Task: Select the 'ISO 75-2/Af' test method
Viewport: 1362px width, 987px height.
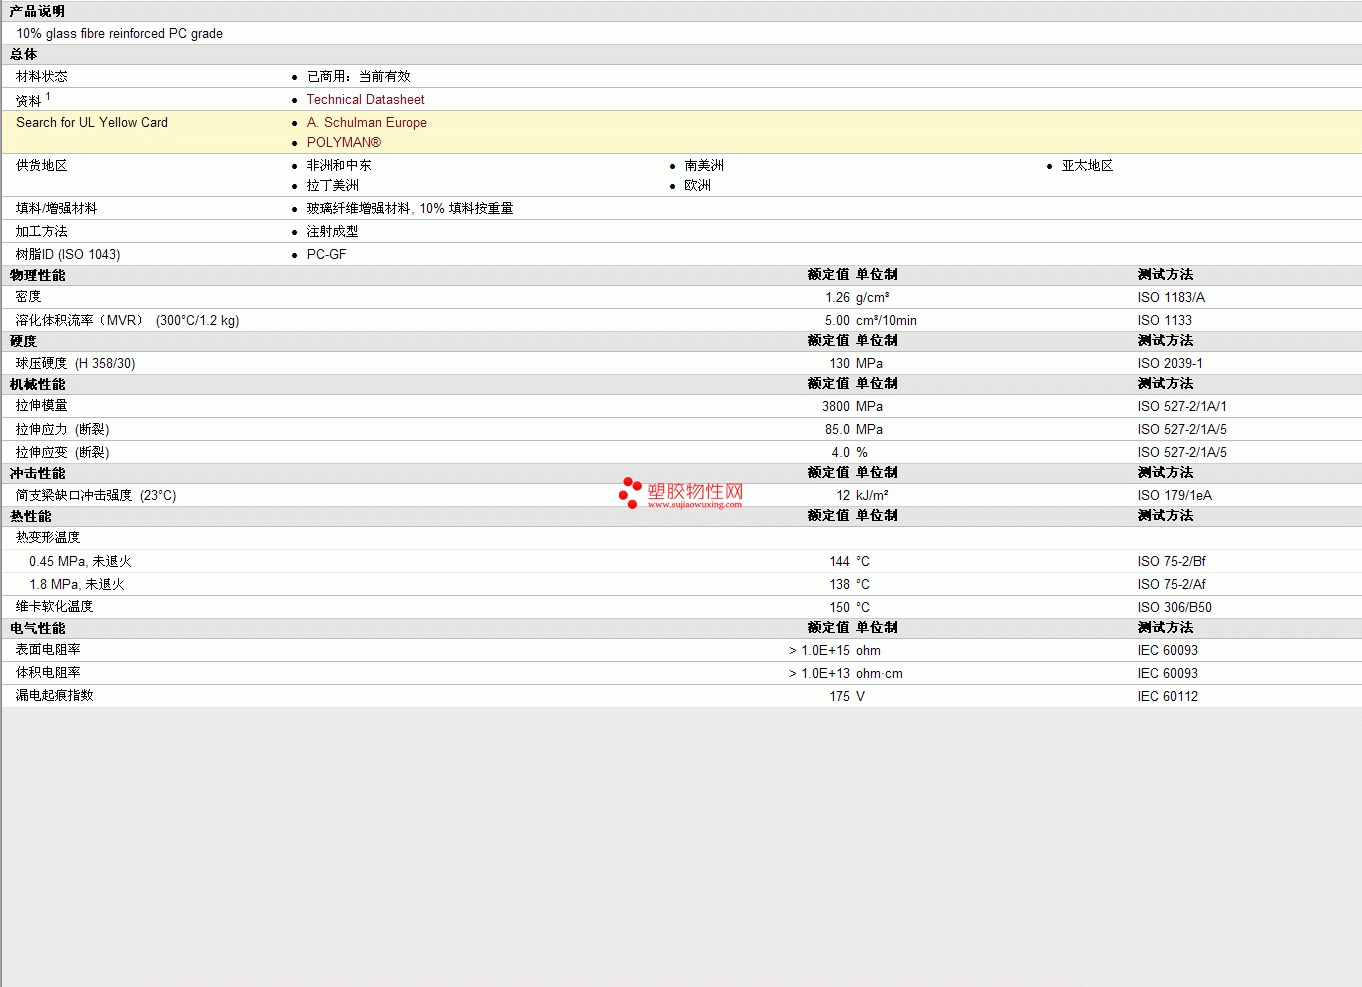Action: coord(1172,585)
